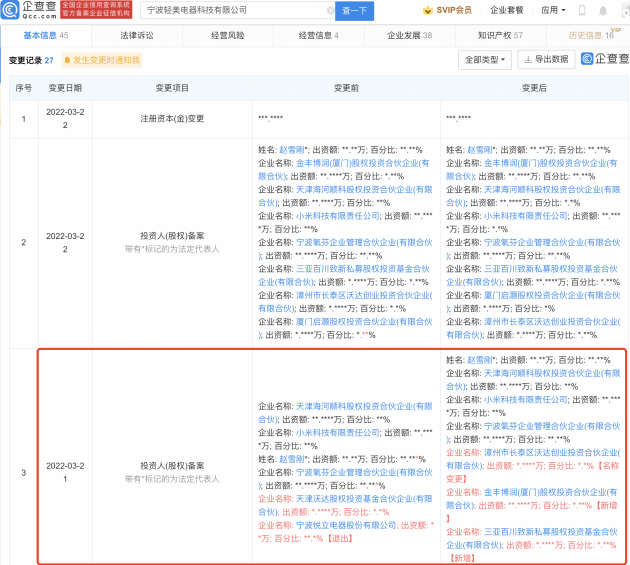This screenshot has width=630, height=565.
Task: Click the SVIP crown icon
Action: coord(428,10)
